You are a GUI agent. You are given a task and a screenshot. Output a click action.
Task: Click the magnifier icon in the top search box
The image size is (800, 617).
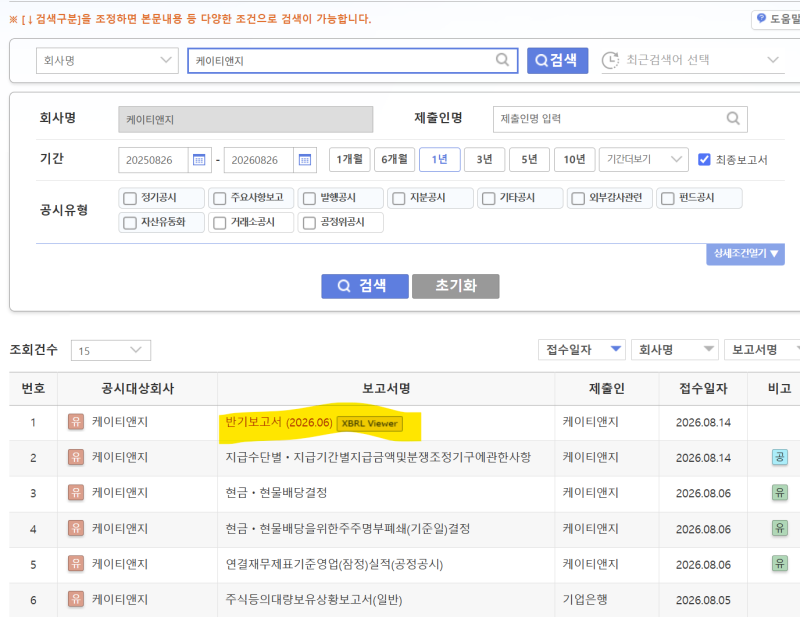click(x=502, y=60)
